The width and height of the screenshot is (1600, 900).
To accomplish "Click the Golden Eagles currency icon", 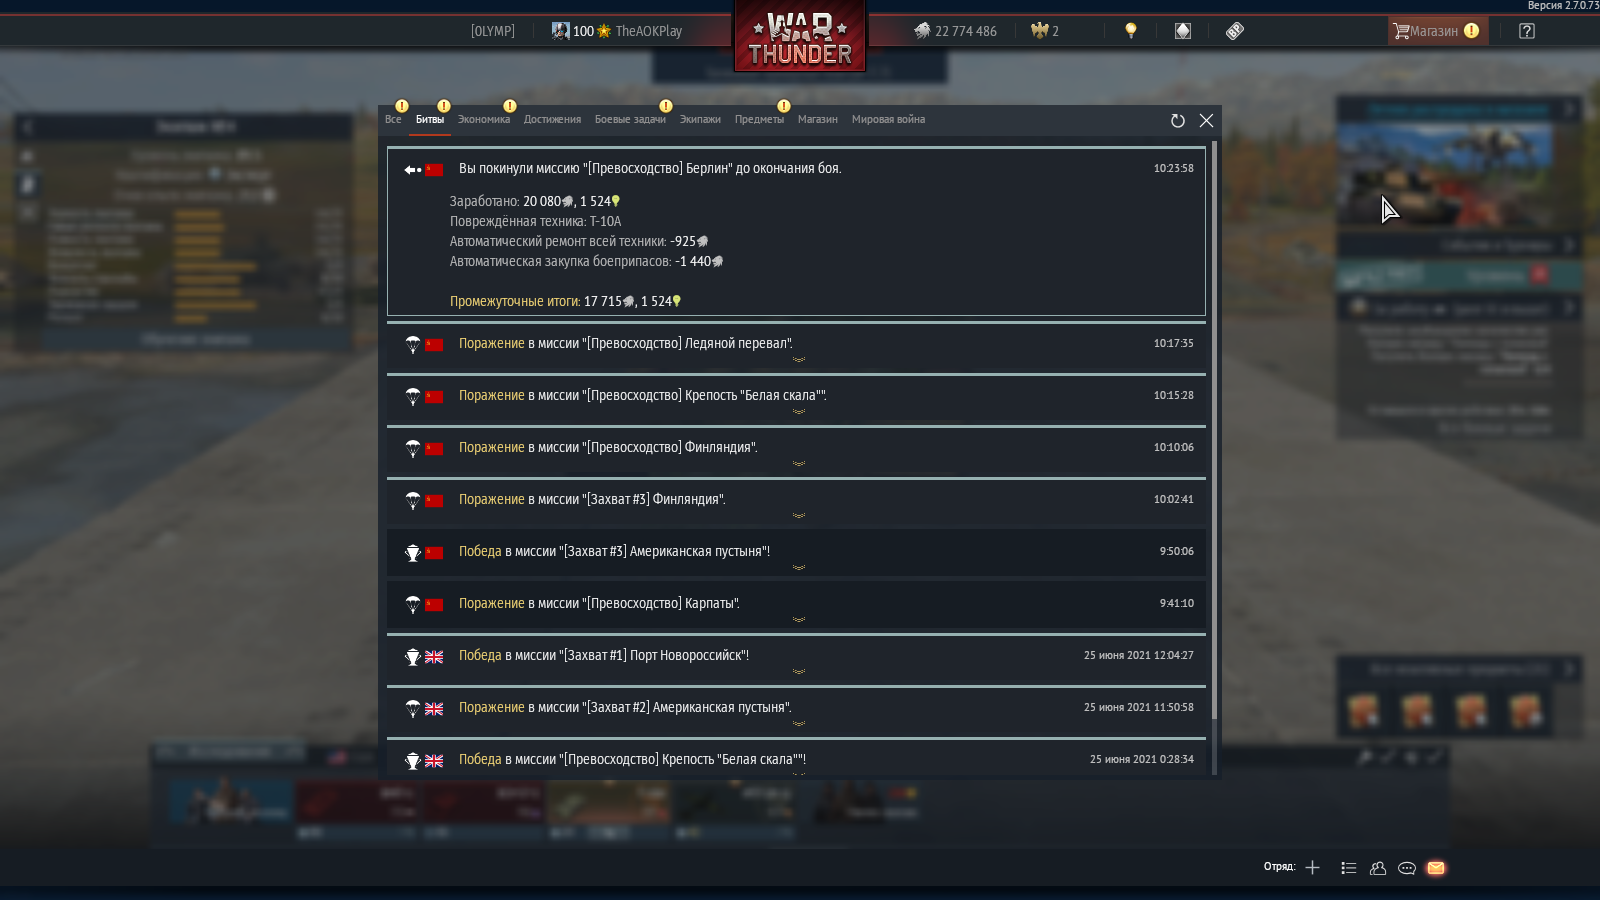I will tap(1040, 31).
